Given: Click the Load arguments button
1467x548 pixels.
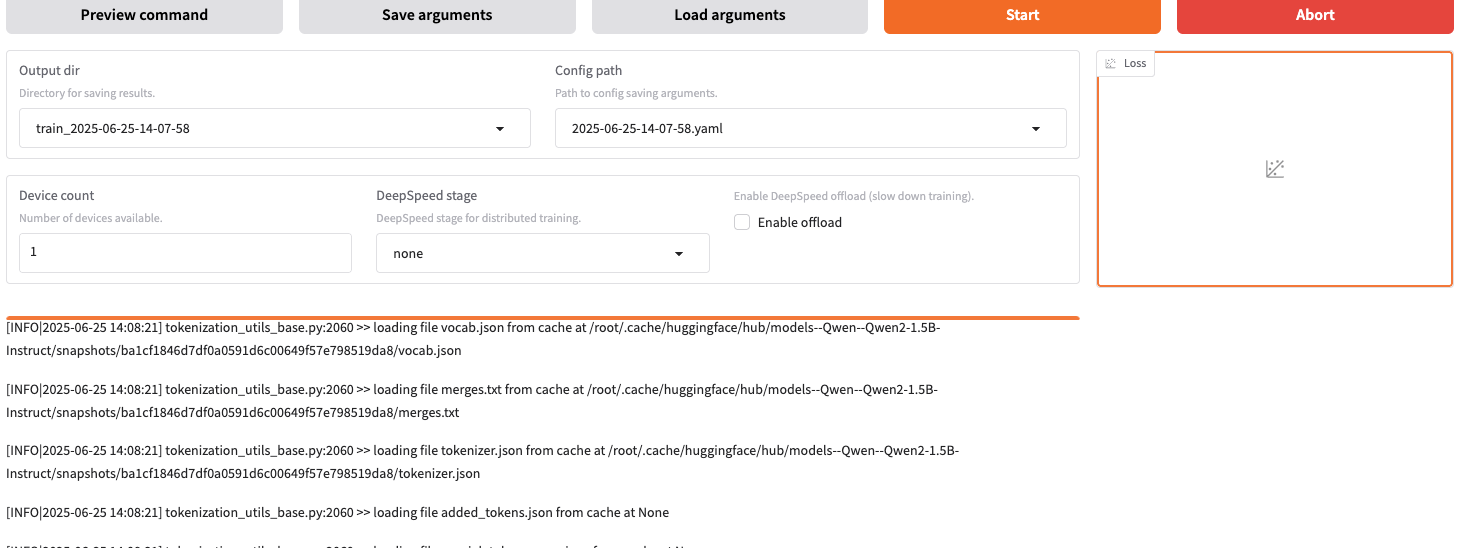Looking at the screenshot, I should pos(729,15).
